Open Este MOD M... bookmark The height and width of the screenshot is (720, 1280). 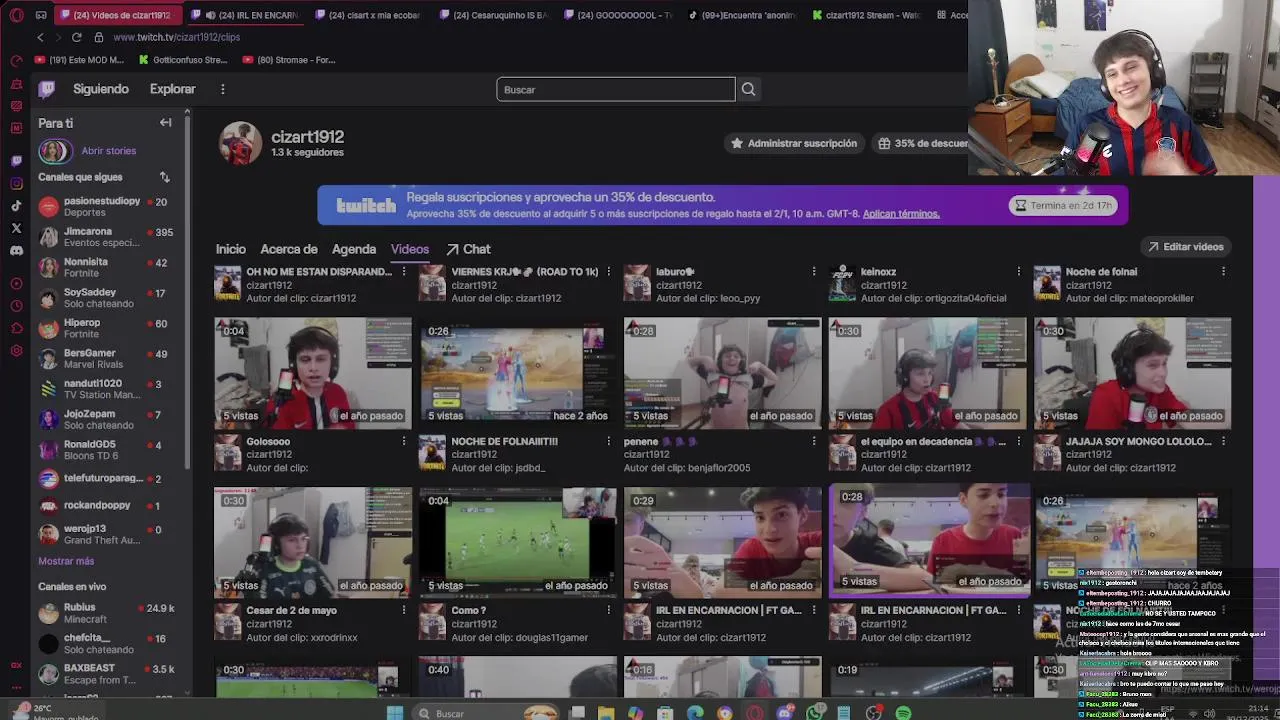click(x=79, y=60)
